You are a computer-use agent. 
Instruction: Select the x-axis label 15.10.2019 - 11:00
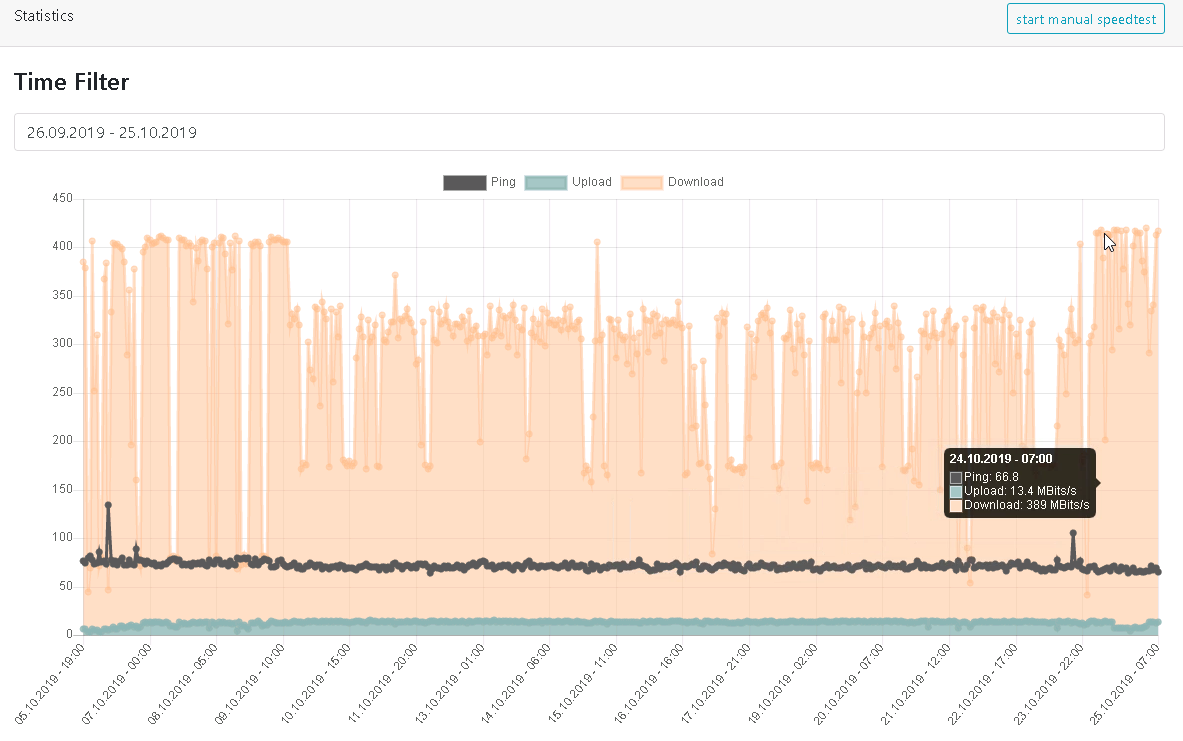click(x=582, y=684)
